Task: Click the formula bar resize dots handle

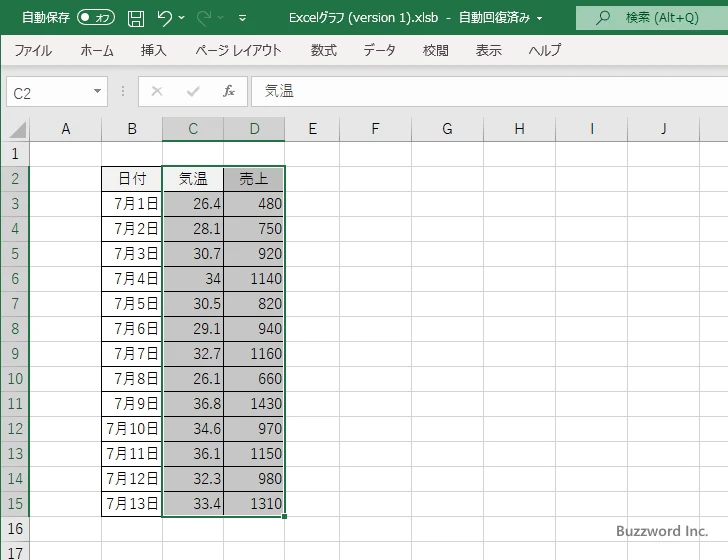Action: [x=123, y=91]
